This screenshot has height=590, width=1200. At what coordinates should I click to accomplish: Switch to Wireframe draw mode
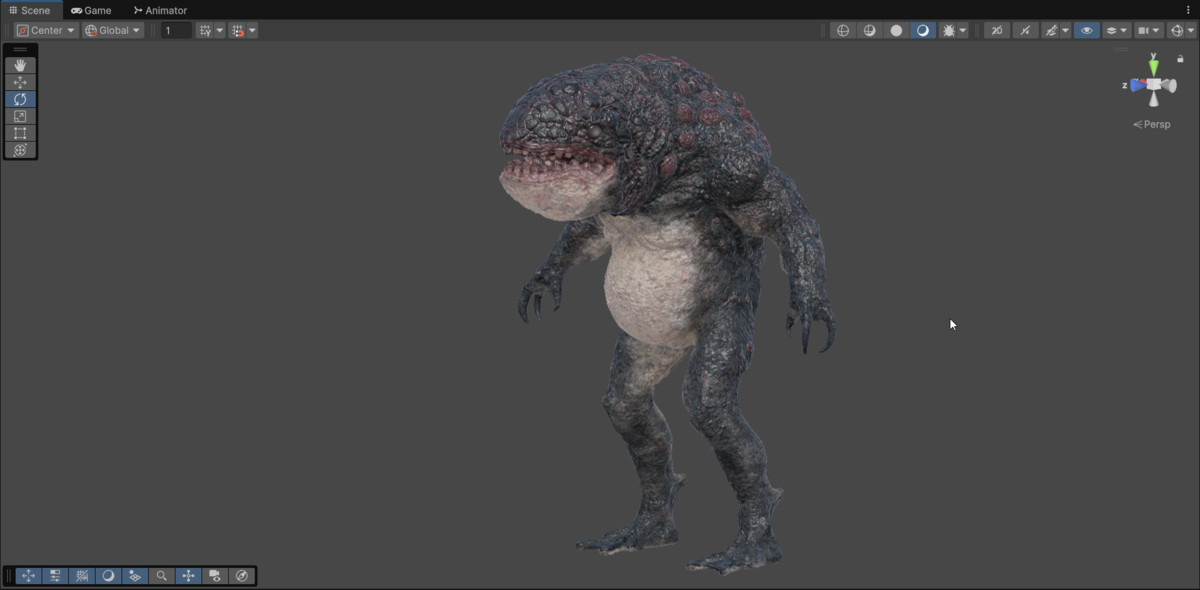pyautogui.click(x=843, y=30)
